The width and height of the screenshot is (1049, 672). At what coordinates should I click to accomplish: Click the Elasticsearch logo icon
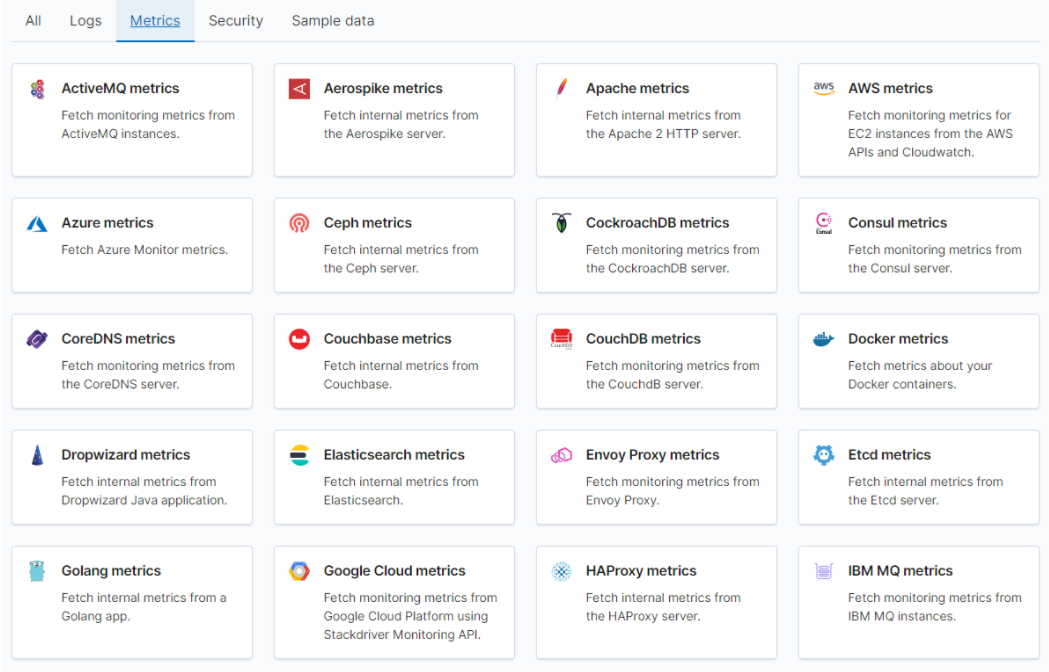coord(299,455)
